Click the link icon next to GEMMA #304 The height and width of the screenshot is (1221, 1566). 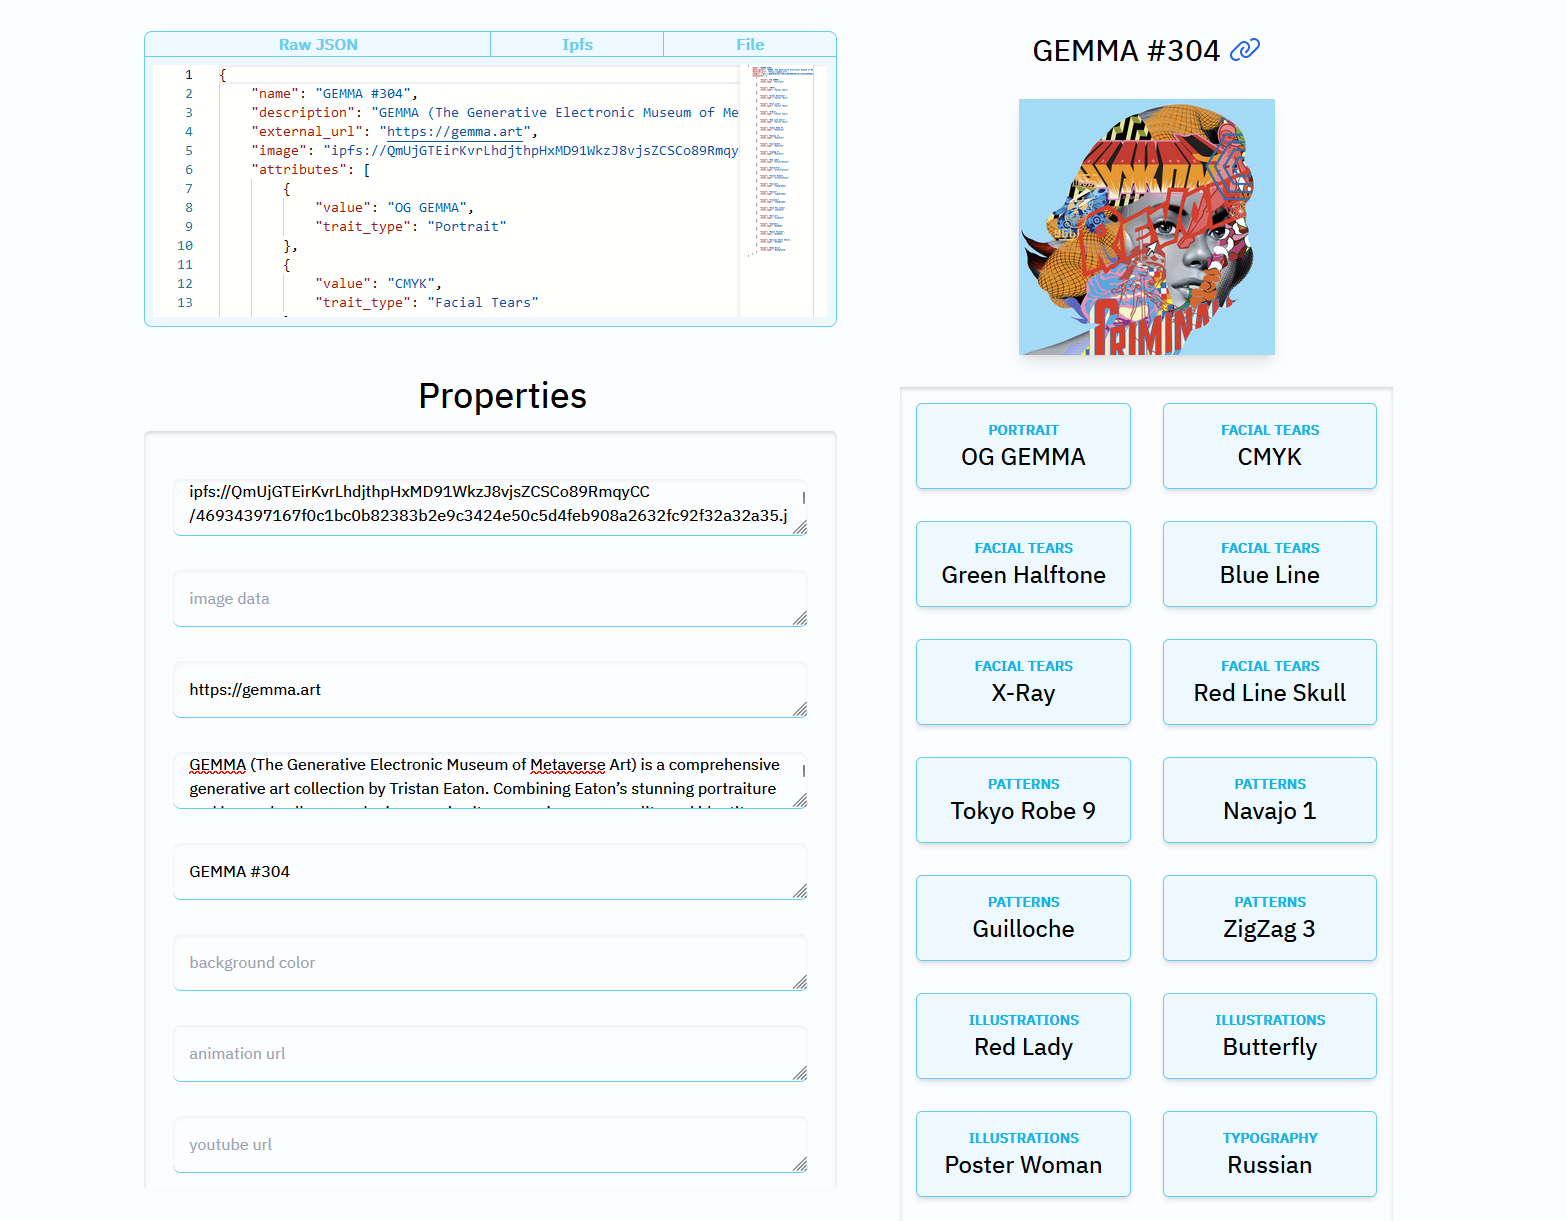[x=1244, y=49]
